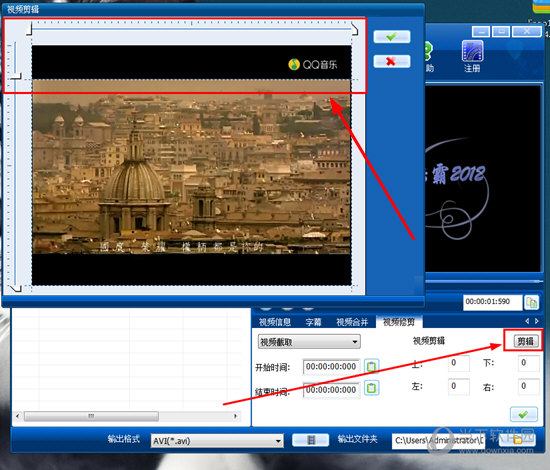Click the paste icon beside 结束时间
This screenshot has width=550, height=470.
371,388
